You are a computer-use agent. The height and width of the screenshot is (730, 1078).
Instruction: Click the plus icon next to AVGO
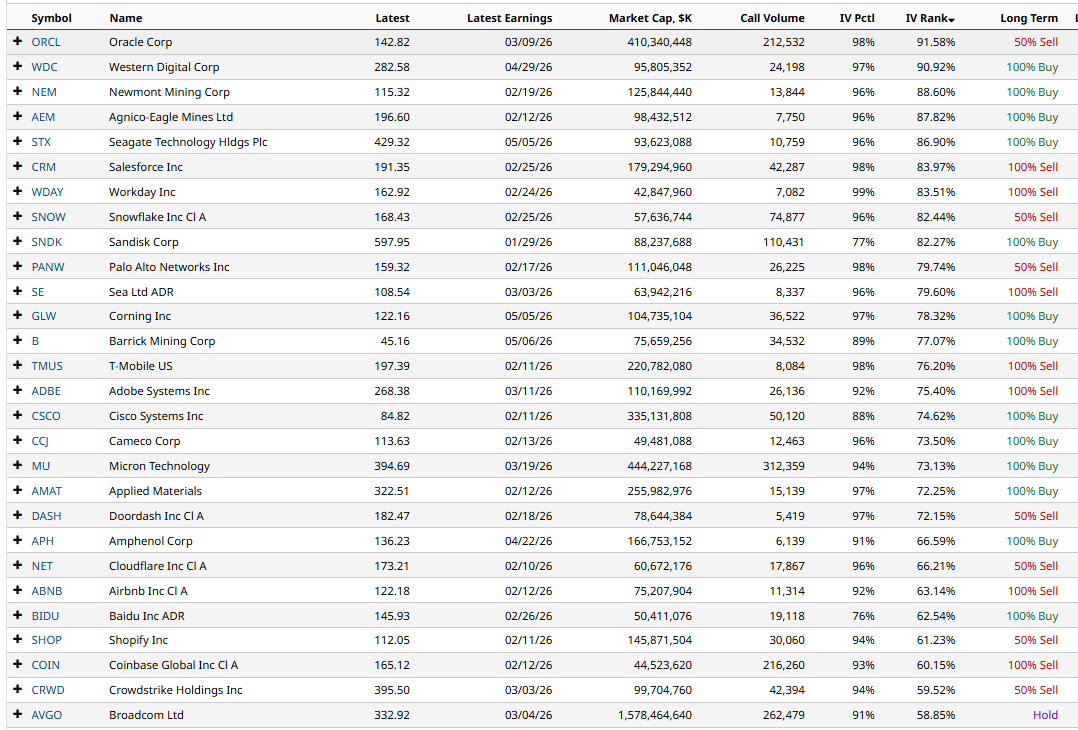coord(17,715)
